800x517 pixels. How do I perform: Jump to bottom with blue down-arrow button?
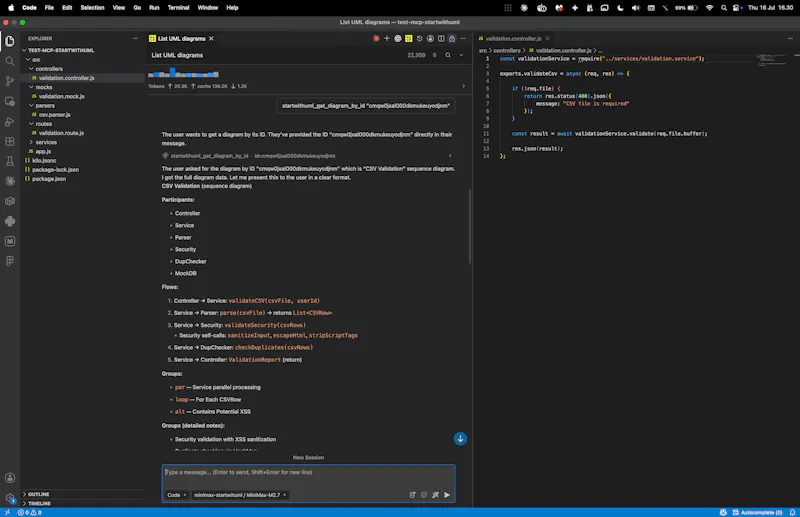(x=460, y=438)
